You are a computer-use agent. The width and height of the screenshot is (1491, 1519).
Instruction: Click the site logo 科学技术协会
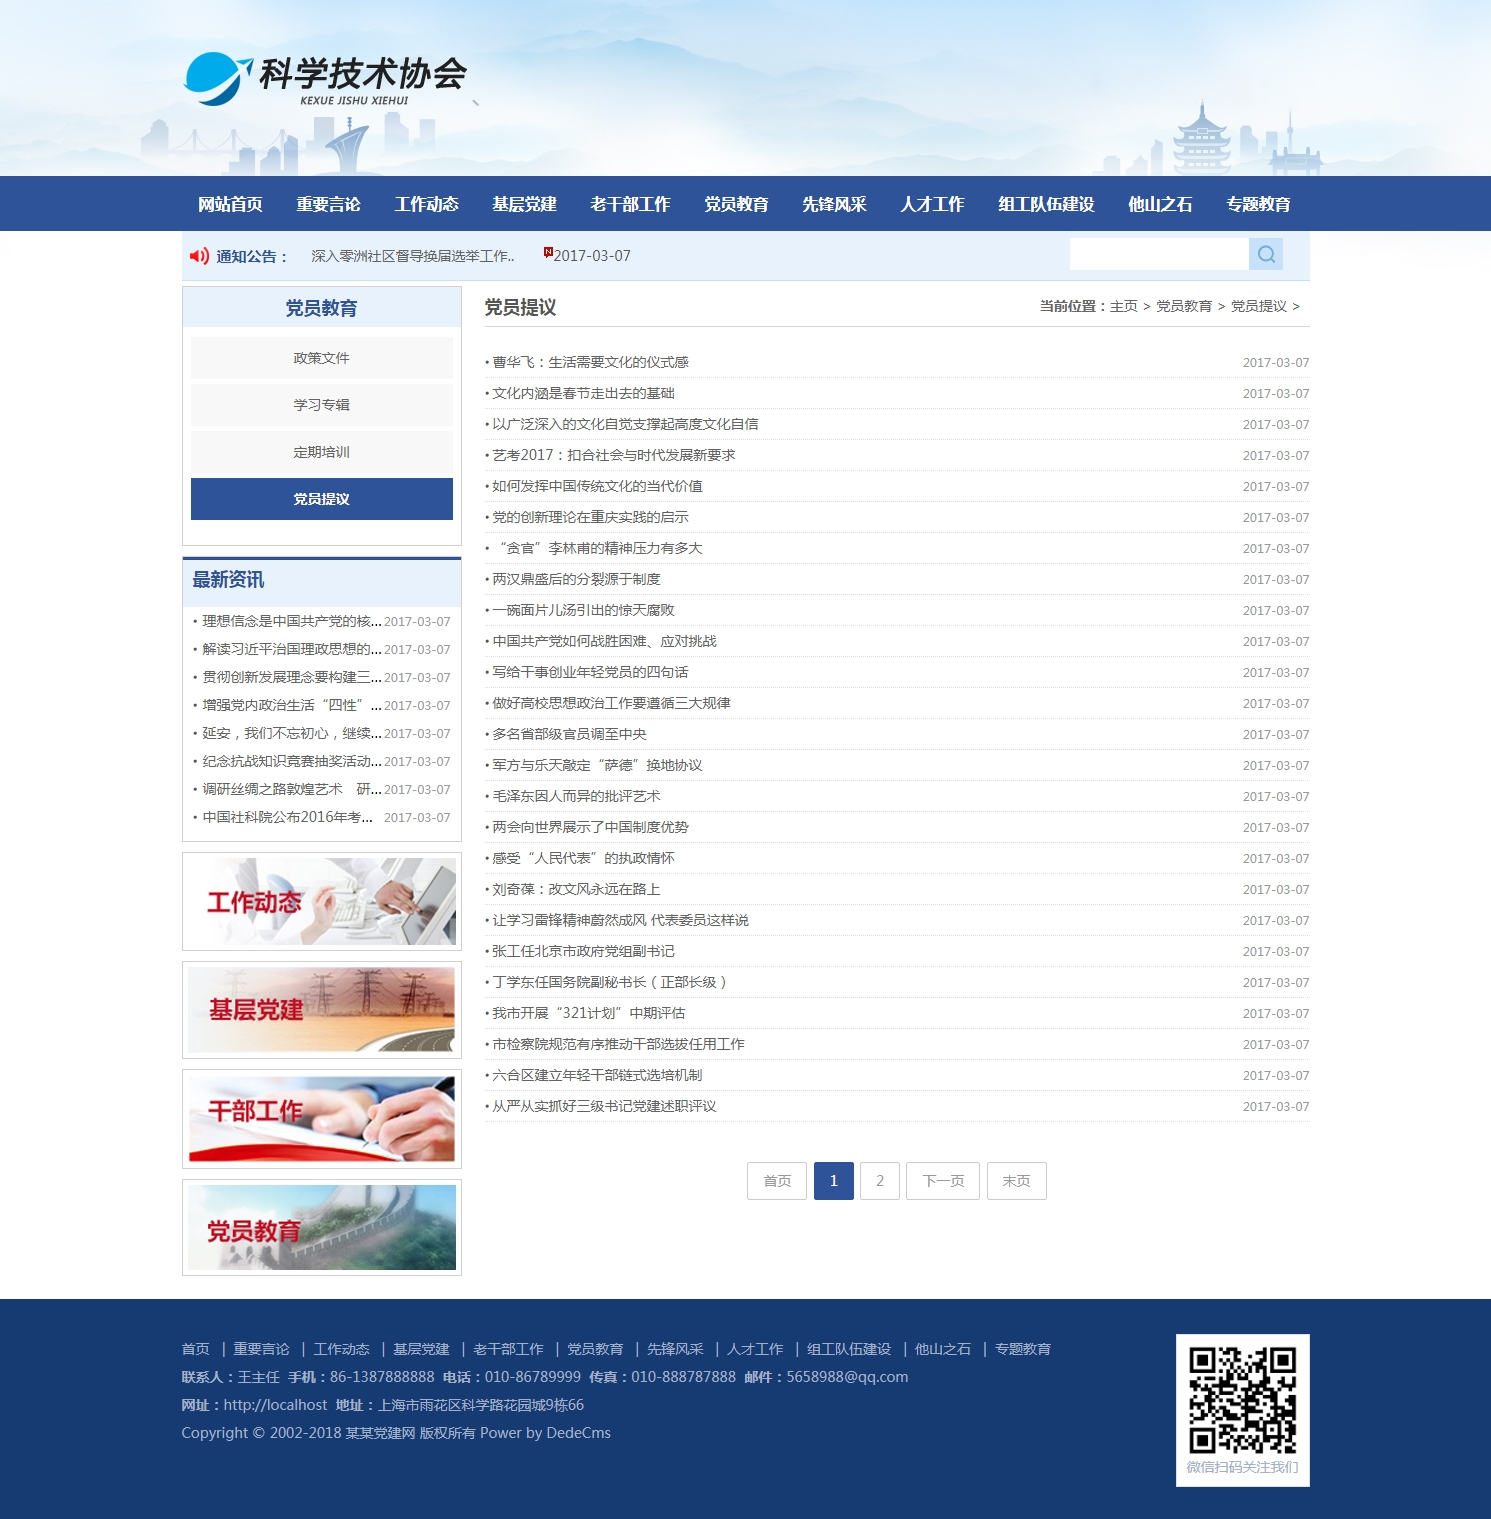(x=326, y=79)
